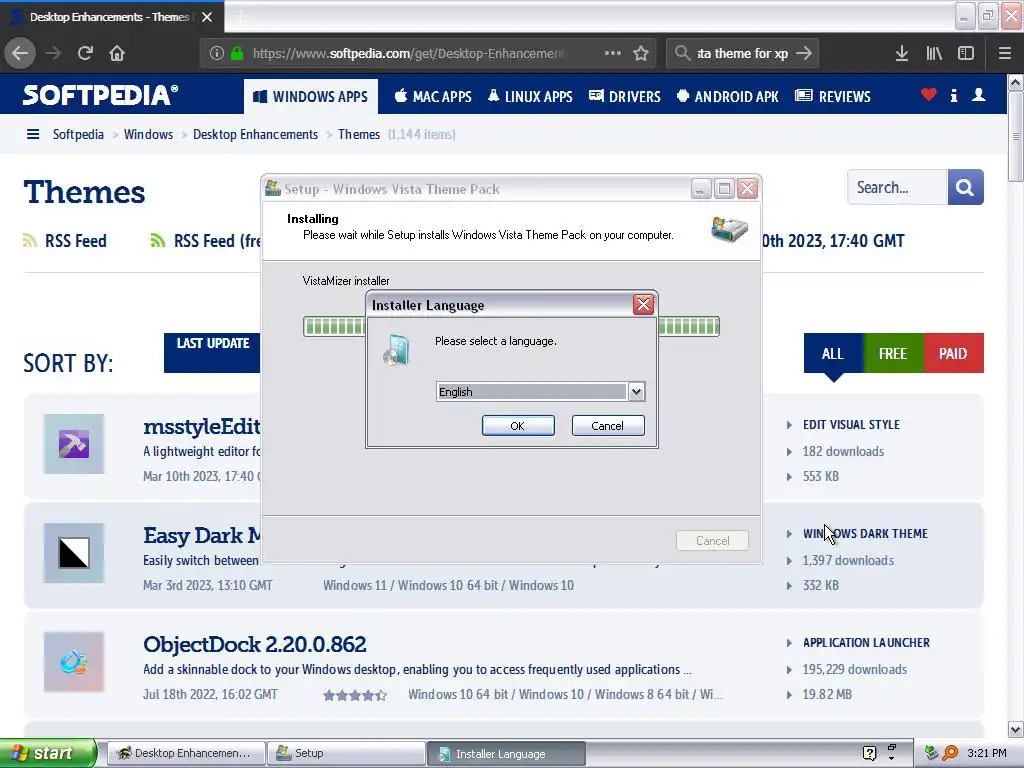Open the Softpedia breadcrumb hamburger menu
Screen dimensions: 1024x768
tap(33, 135)
